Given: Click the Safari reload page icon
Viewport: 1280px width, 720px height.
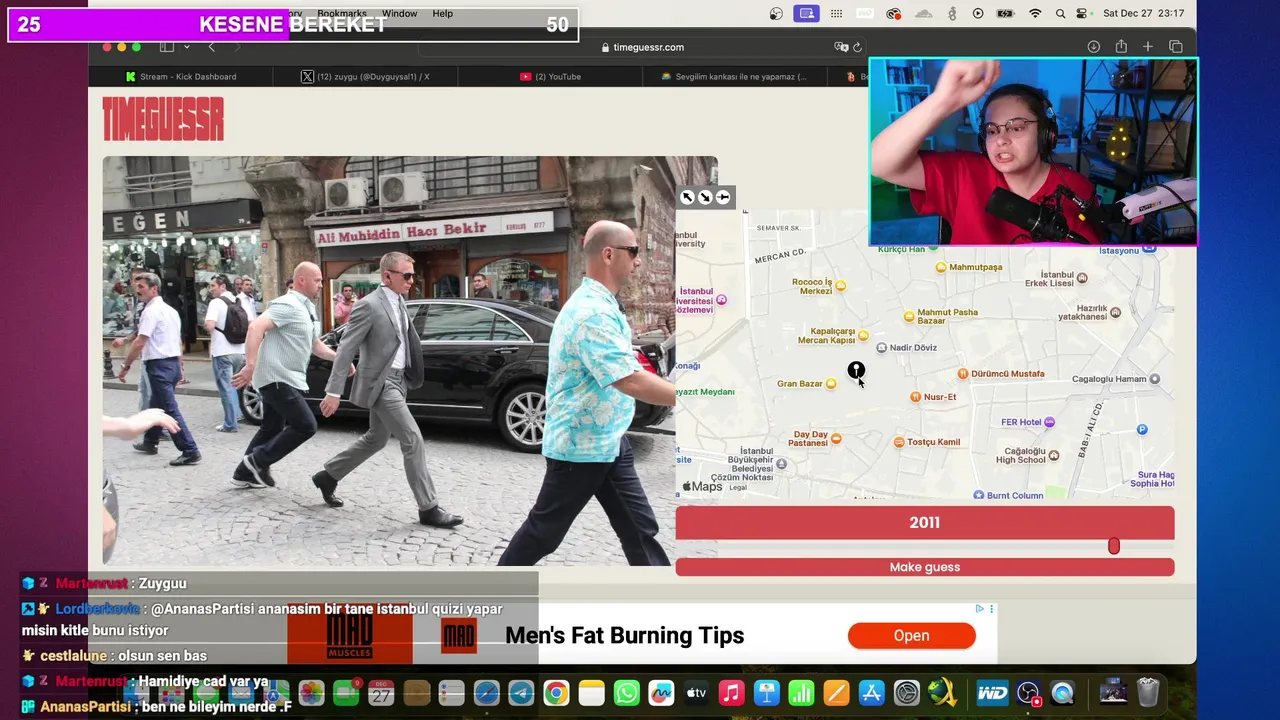Looking at the screenshot, I should coord(857,47).
